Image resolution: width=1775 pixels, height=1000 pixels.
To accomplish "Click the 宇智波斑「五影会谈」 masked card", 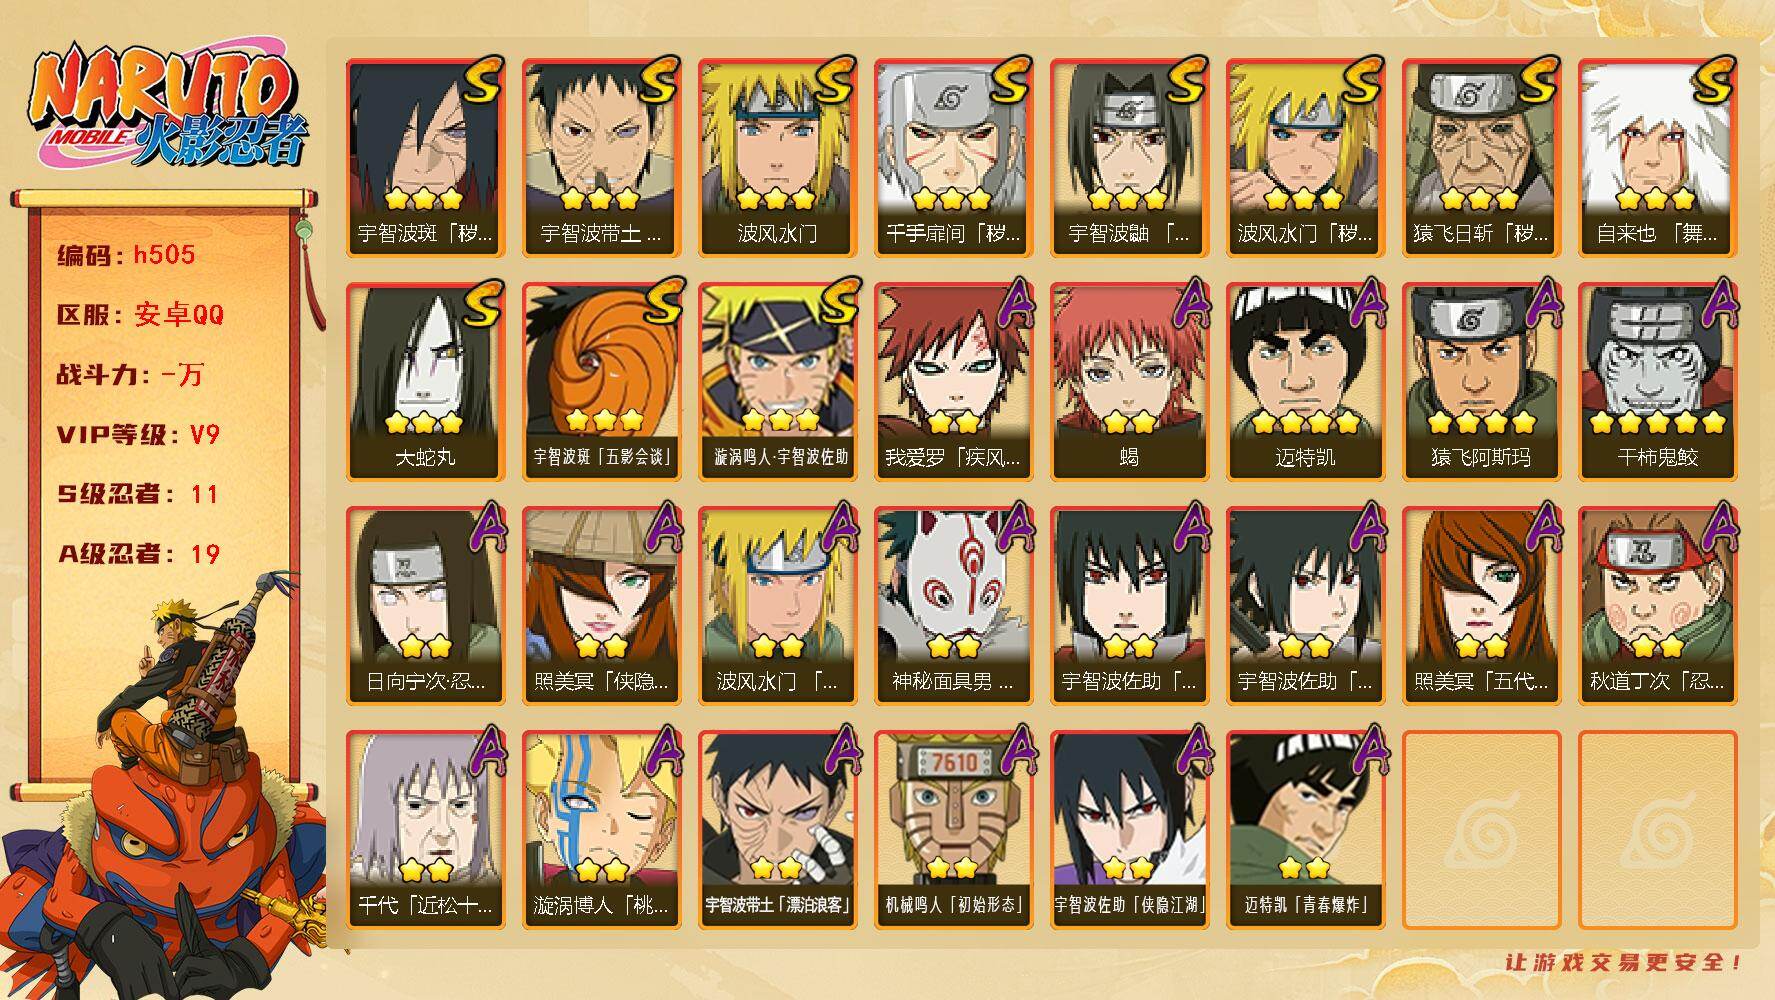I will (601, 381).
